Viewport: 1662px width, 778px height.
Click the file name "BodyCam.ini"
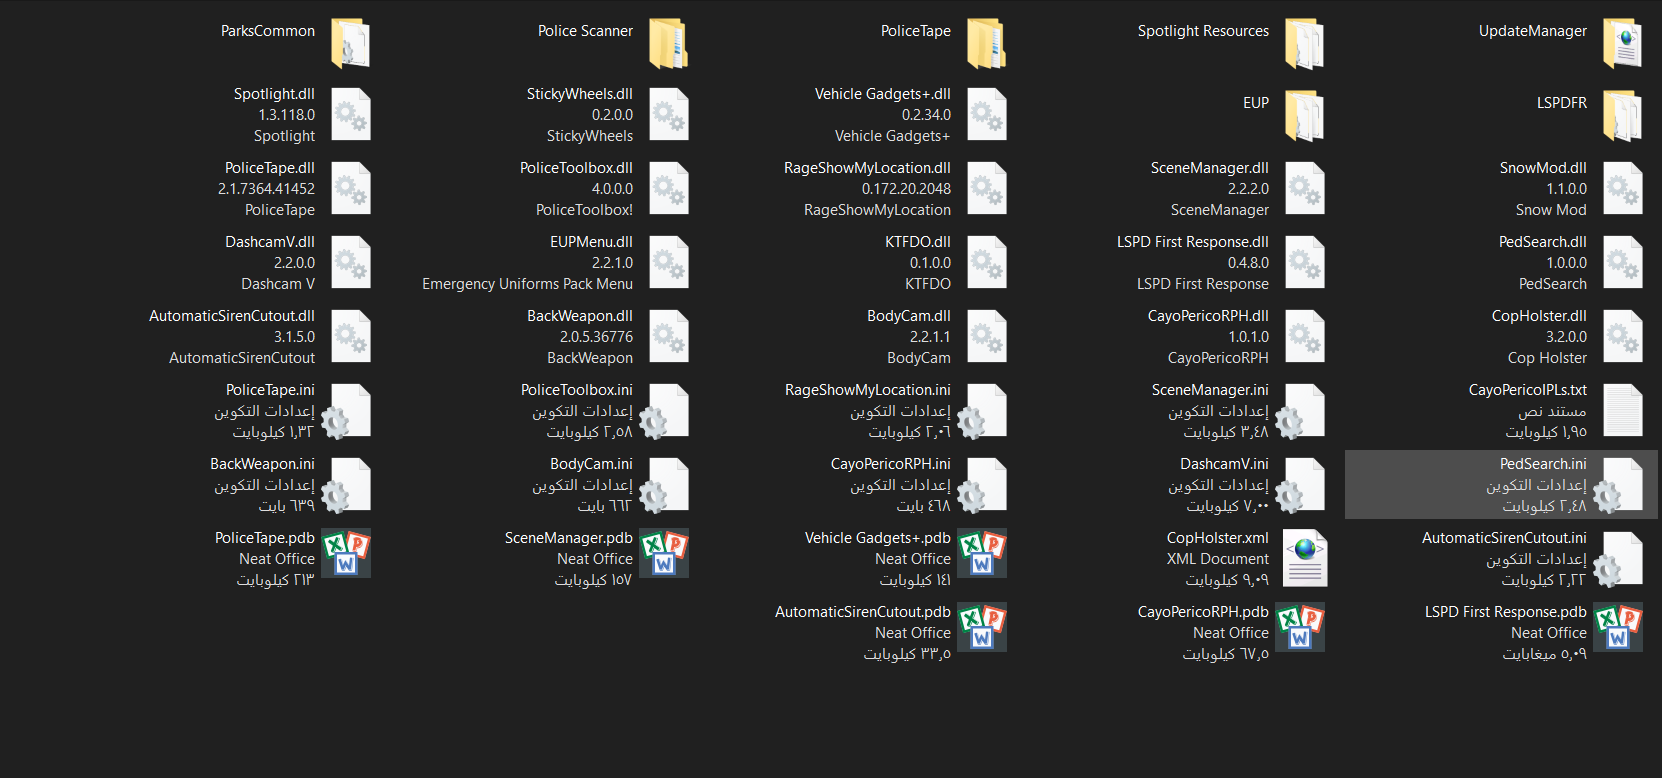click(591, 464)
